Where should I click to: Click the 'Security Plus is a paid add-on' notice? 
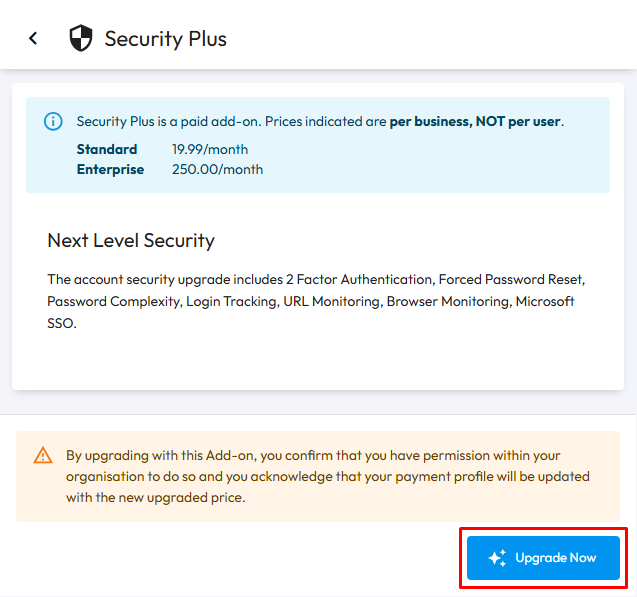coord(169,121)
